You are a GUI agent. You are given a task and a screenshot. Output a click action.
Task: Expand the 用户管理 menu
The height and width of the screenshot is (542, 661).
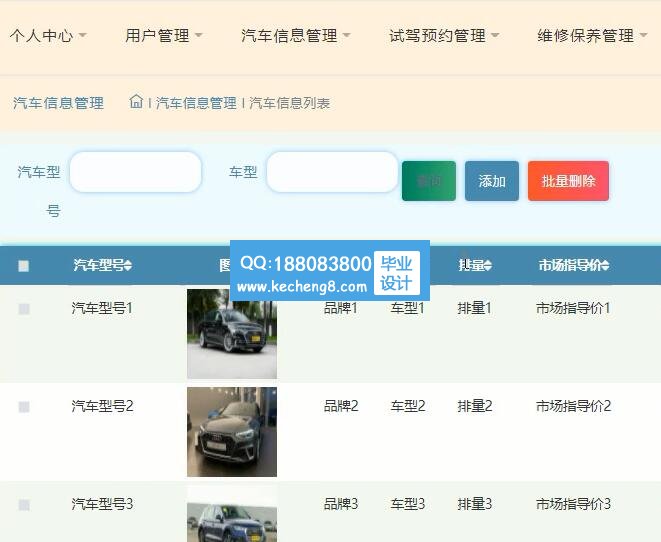click(x=164, y=35)
